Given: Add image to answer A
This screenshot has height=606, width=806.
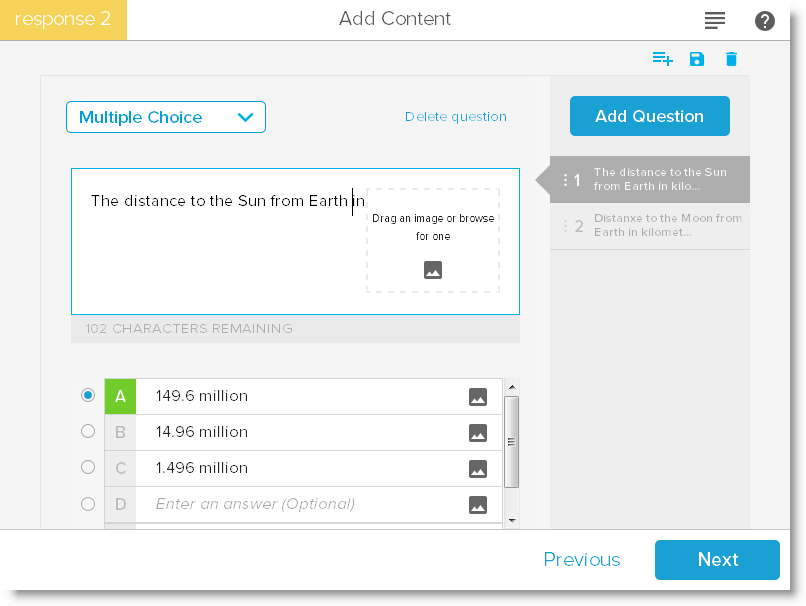Looking at the screenshot, I should point(478,397).
